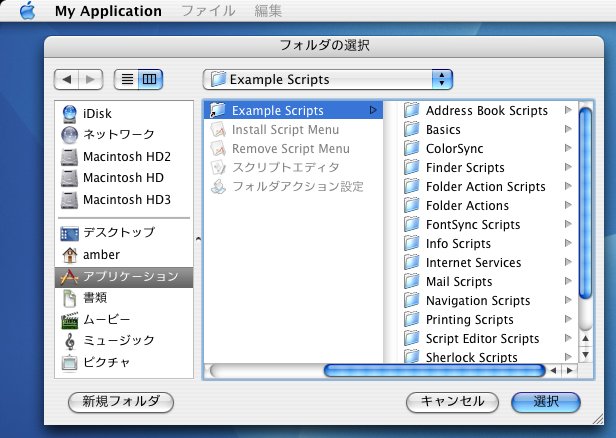
Task: Select the ColorSync folder
Action: pos(487,148)
